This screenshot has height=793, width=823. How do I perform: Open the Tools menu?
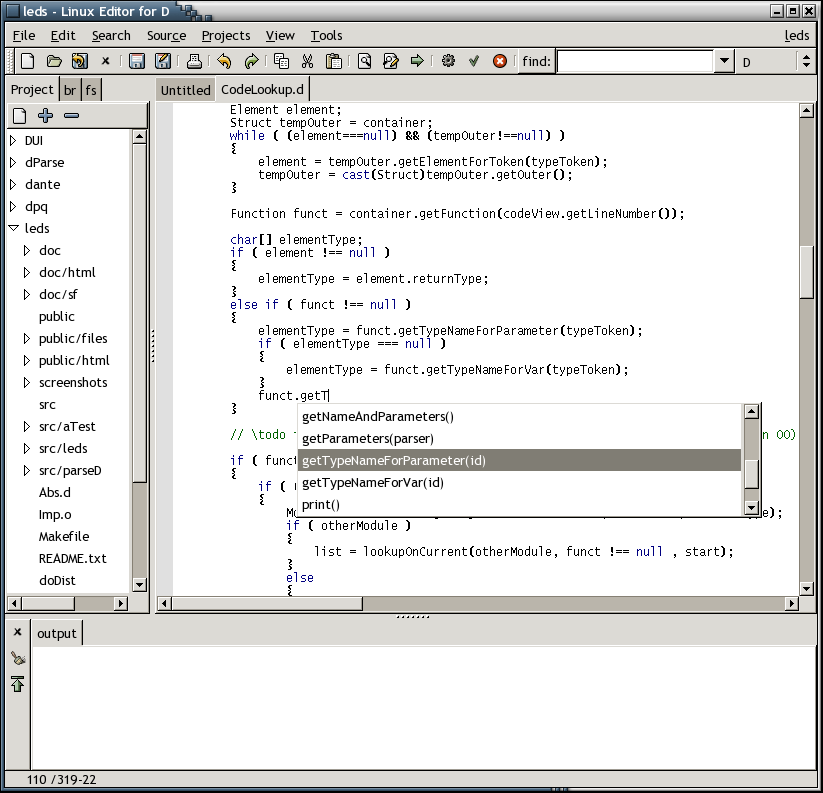pos(326,35)
